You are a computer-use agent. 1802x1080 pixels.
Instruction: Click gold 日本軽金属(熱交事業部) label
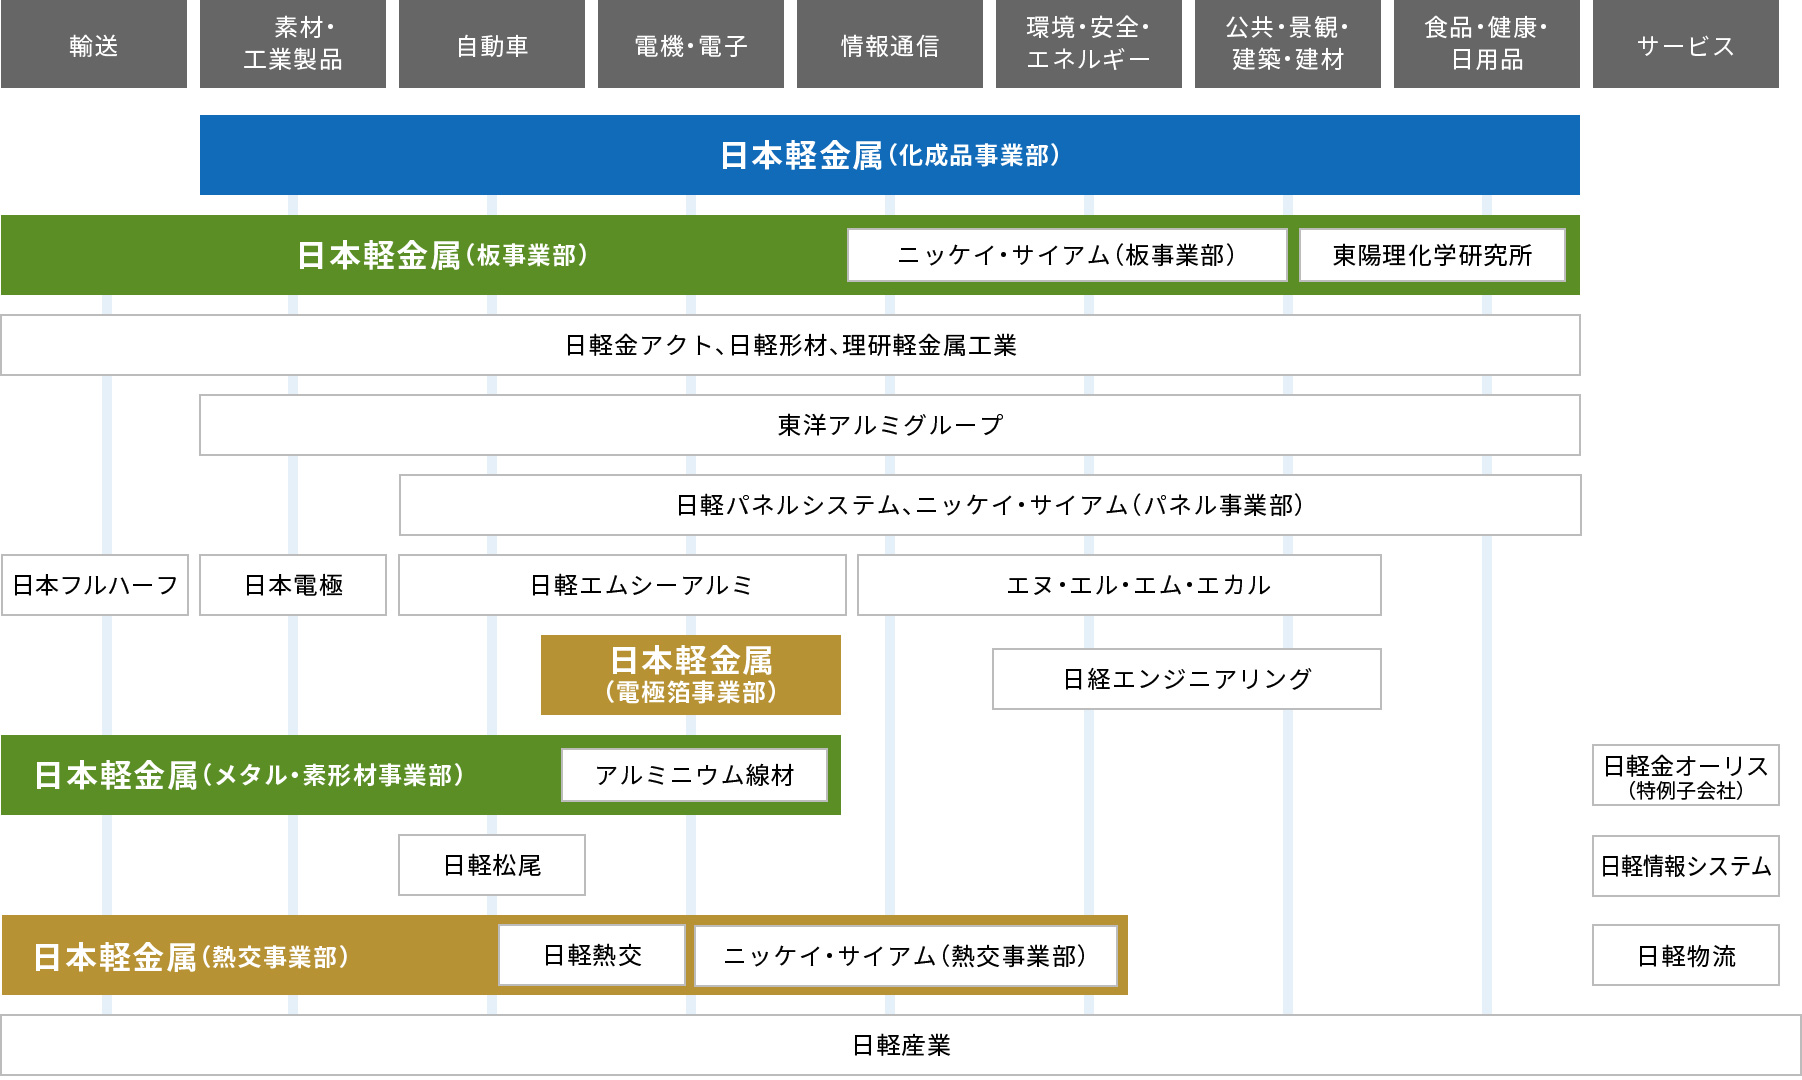191,957
